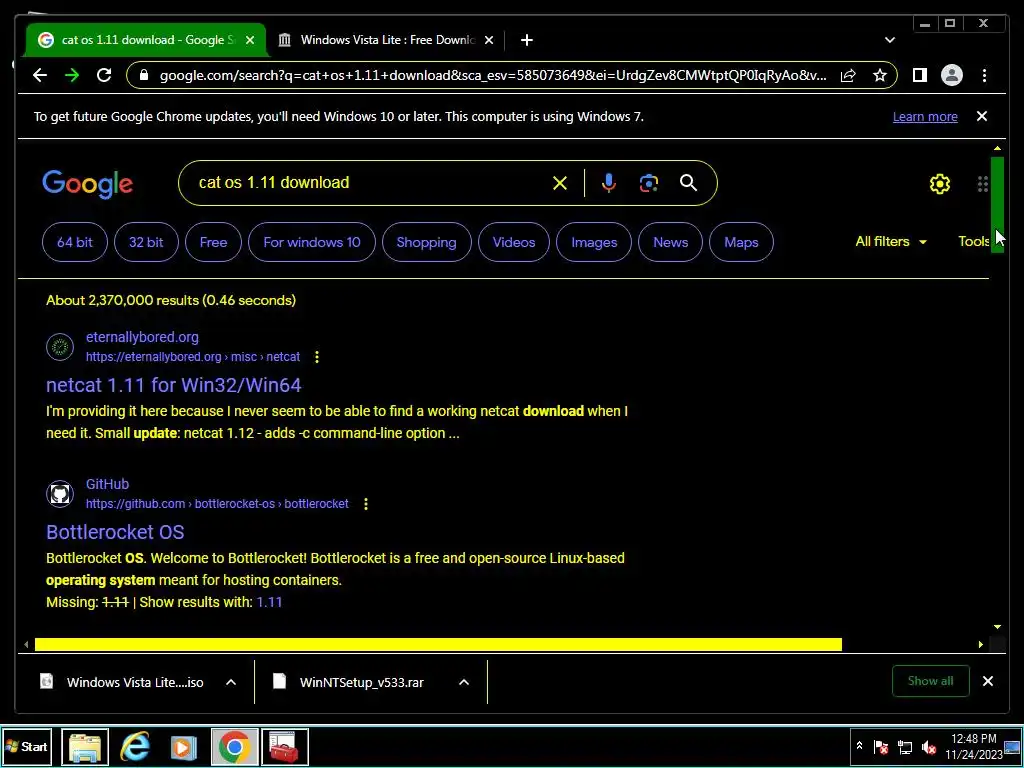Follow the Learn more link

tap(925, 117)
